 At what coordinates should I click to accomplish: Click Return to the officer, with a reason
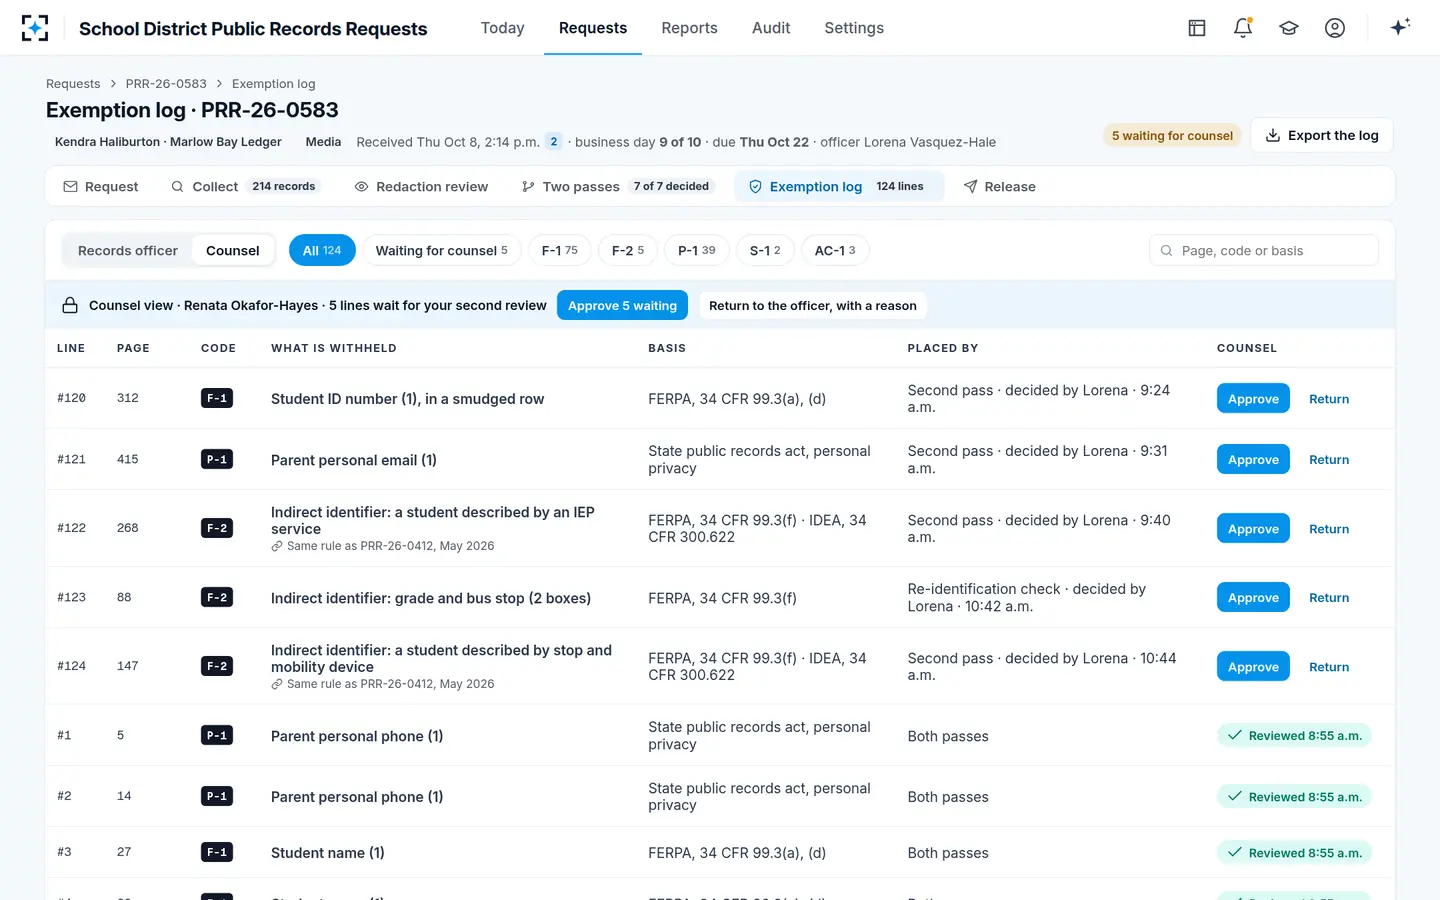click(812, 306)
